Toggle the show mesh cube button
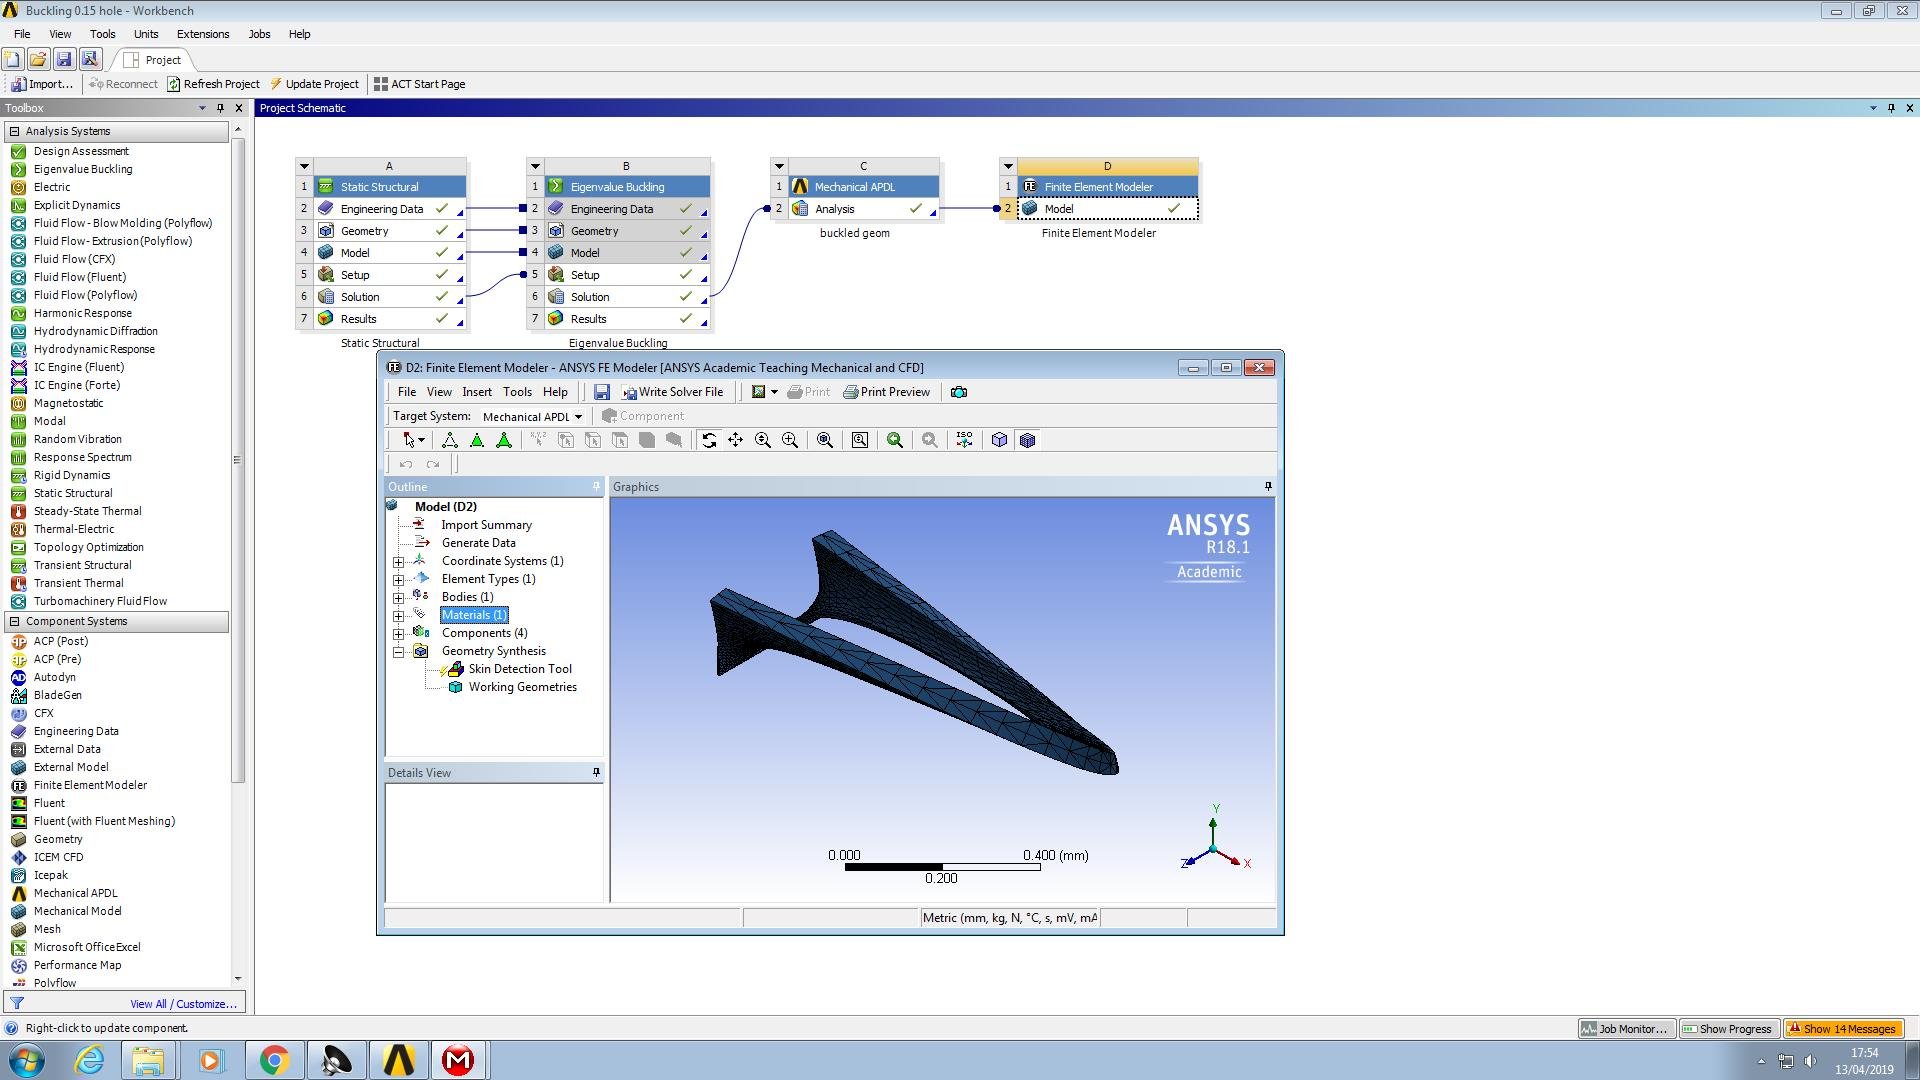 [x=1027, y=440]
